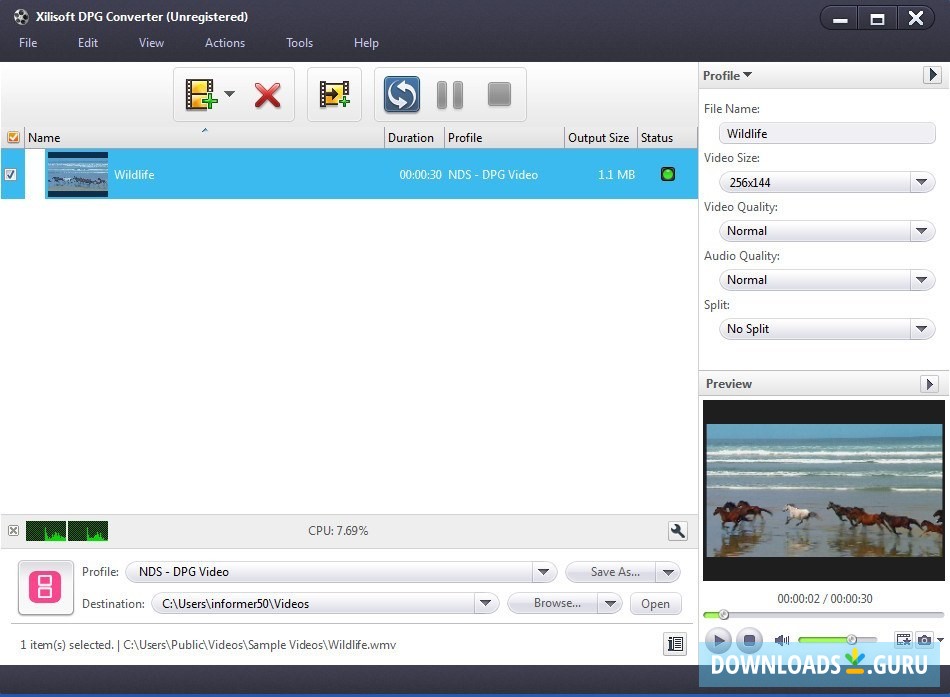Remove selected file with red X icon
This screenshot has height=697, width=950.
point(267,95)
